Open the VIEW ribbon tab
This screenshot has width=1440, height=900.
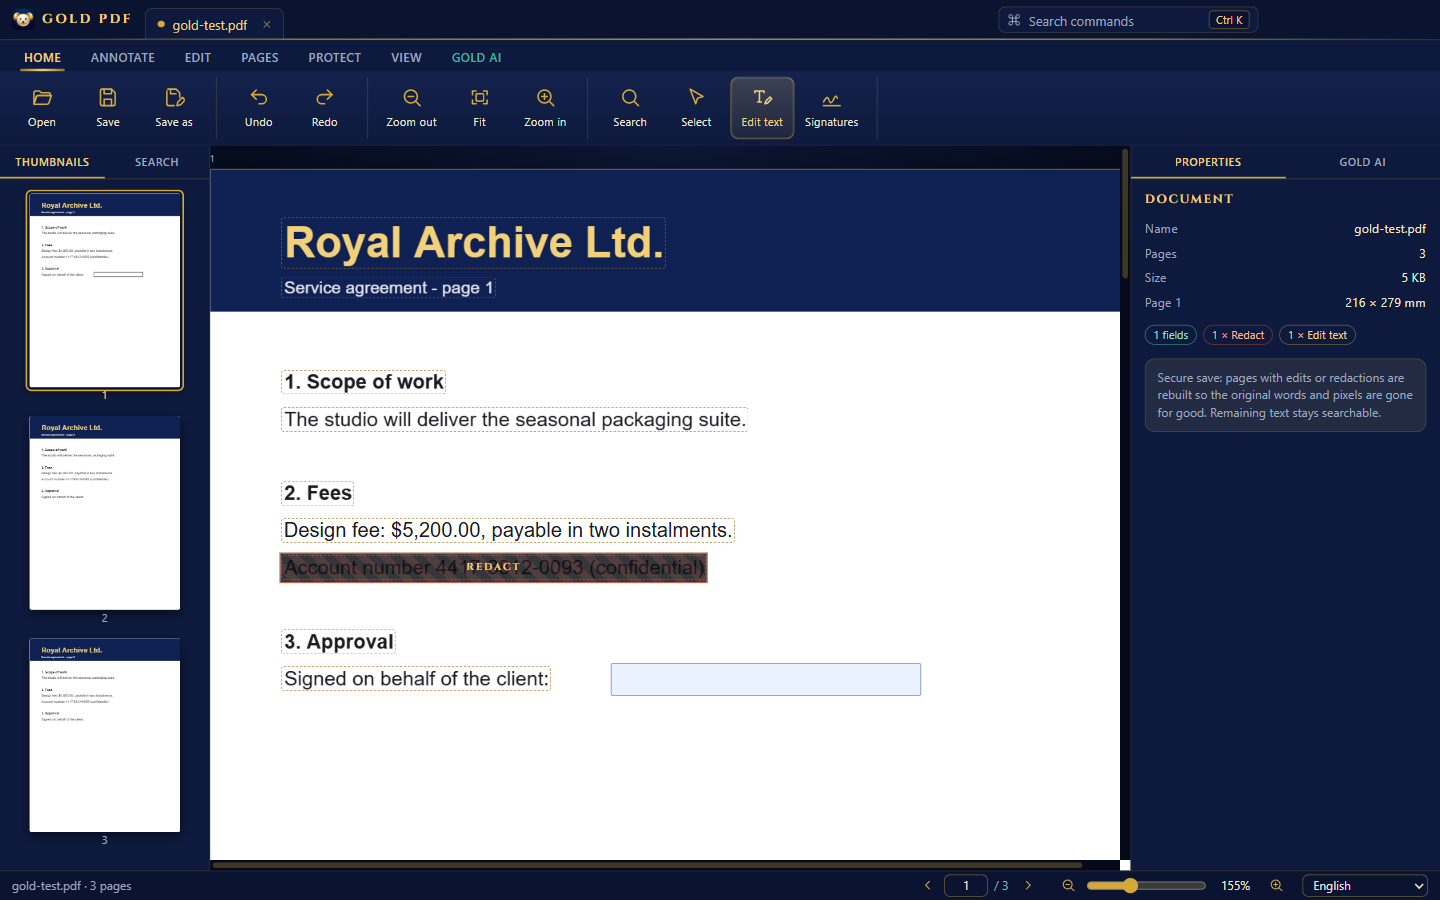pyautogui.click(x=406, y=57)
